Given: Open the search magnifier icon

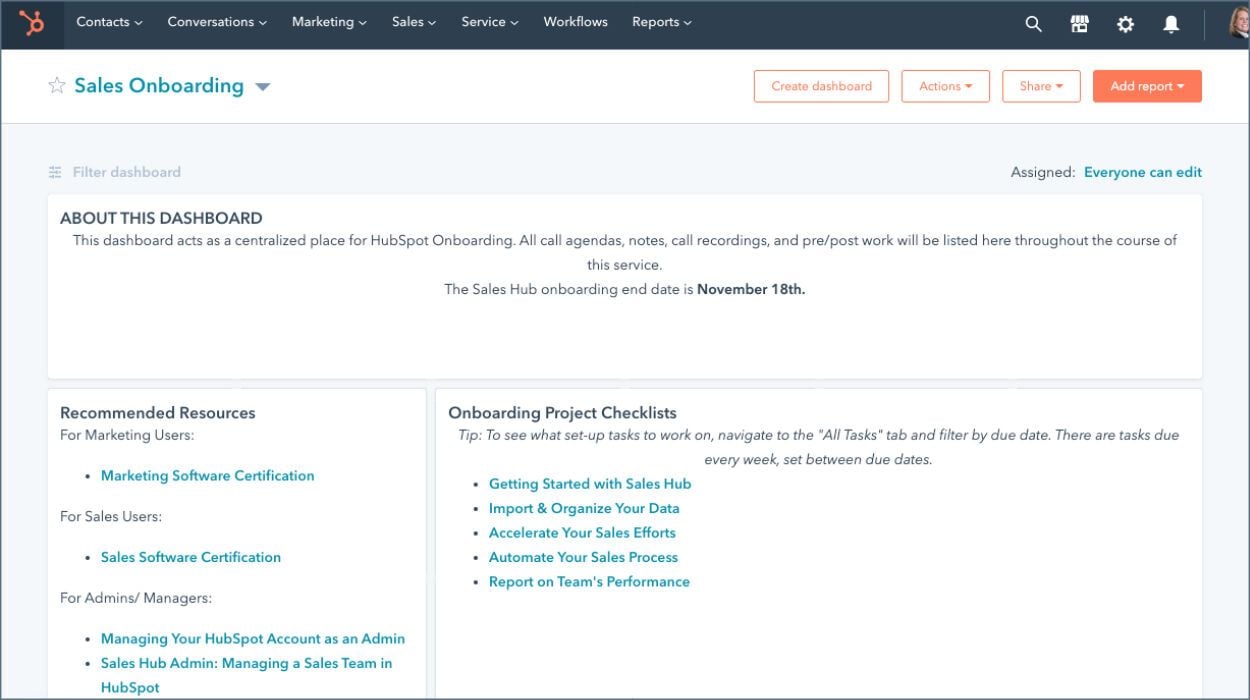Looking at the screenshot, I should [1034, 24].
